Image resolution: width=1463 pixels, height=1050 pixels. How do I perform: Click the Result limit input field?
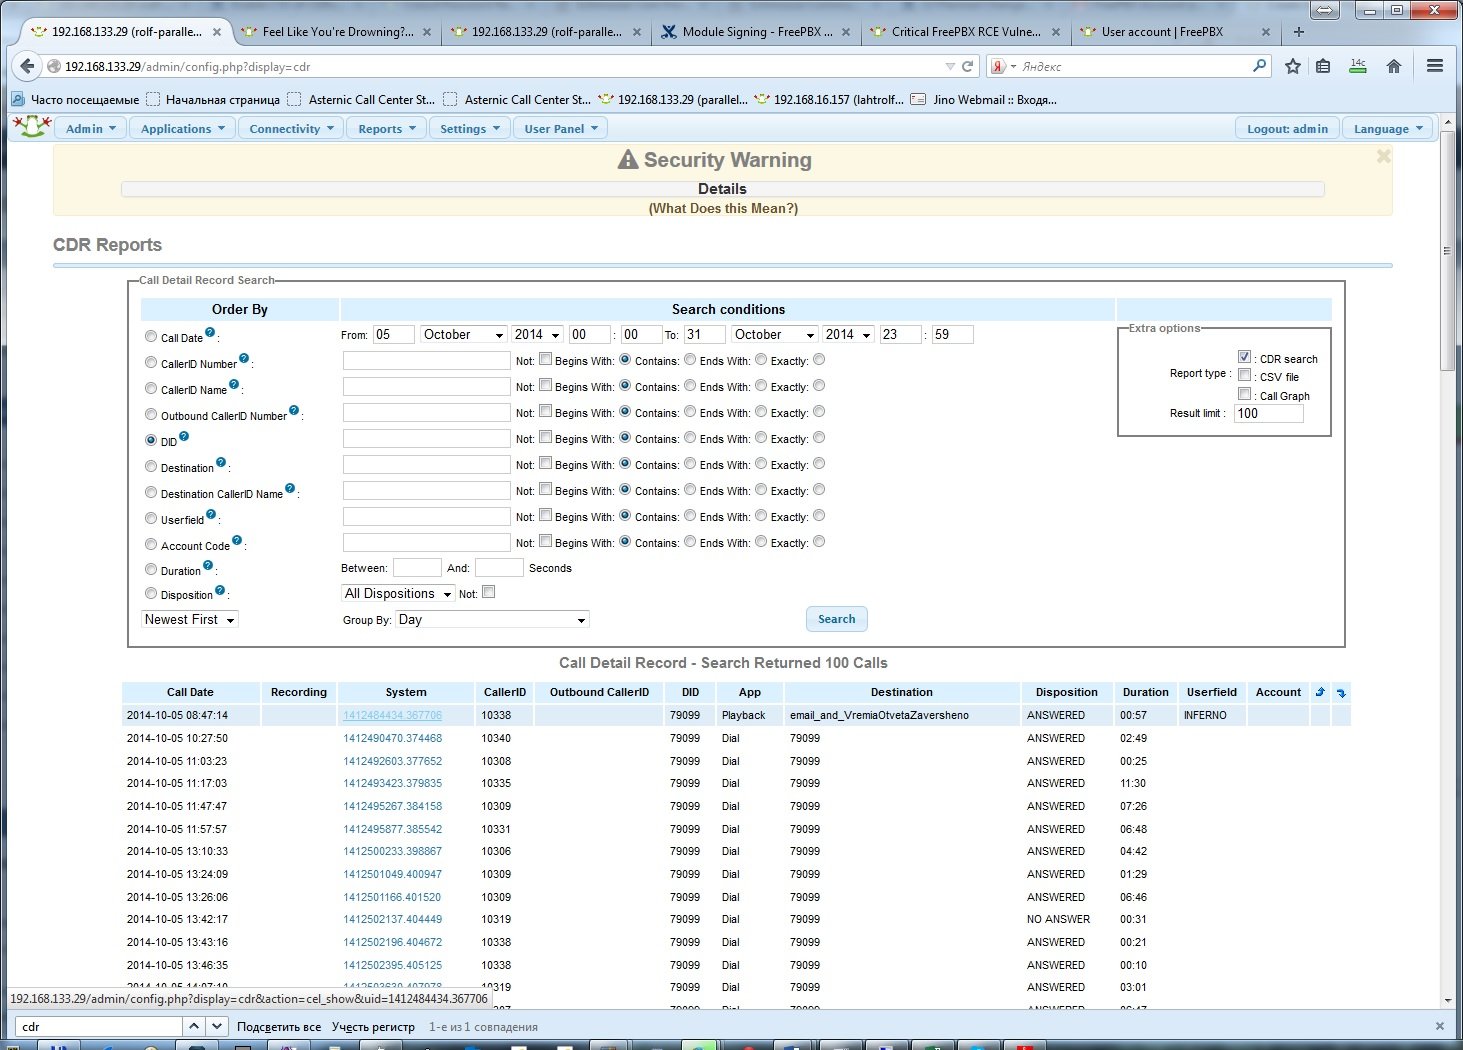[x=1268, y=413]
